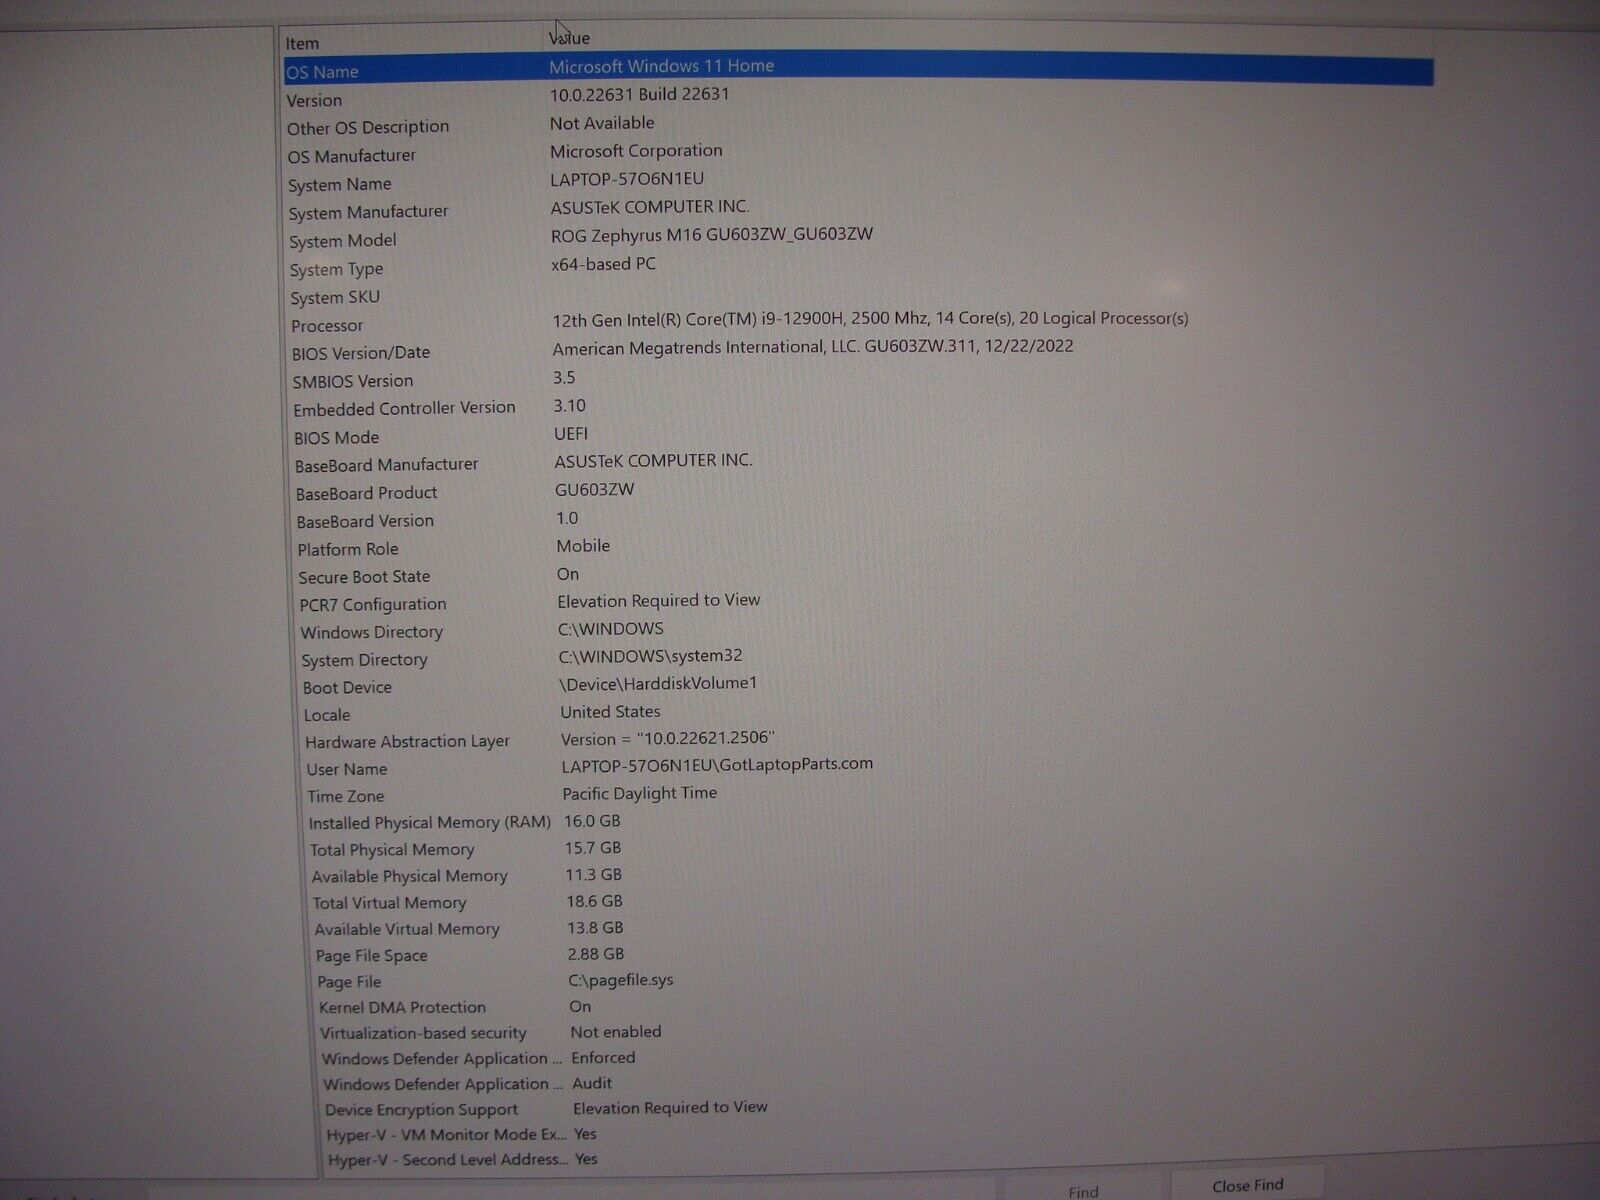
Task: Select the System Model row
Action: (861, 237)
